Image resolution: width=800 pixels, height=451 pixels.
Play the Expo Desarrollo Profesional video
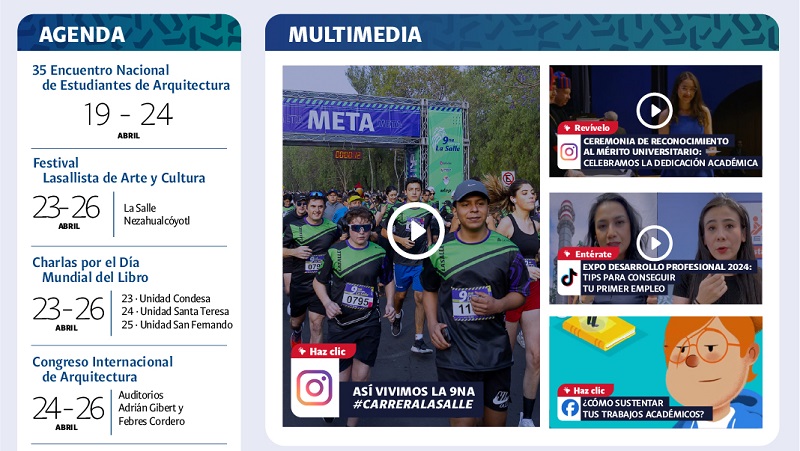654,242
